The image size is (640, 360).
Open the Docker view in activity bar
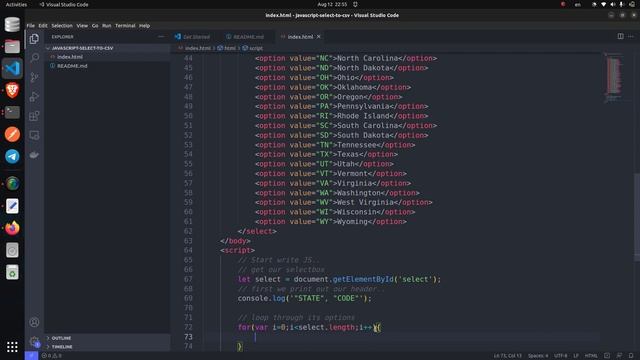pos(34,155)
